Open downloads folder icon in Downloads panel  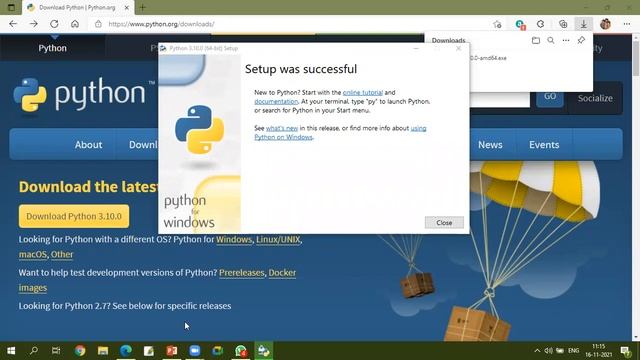point(536,40)
